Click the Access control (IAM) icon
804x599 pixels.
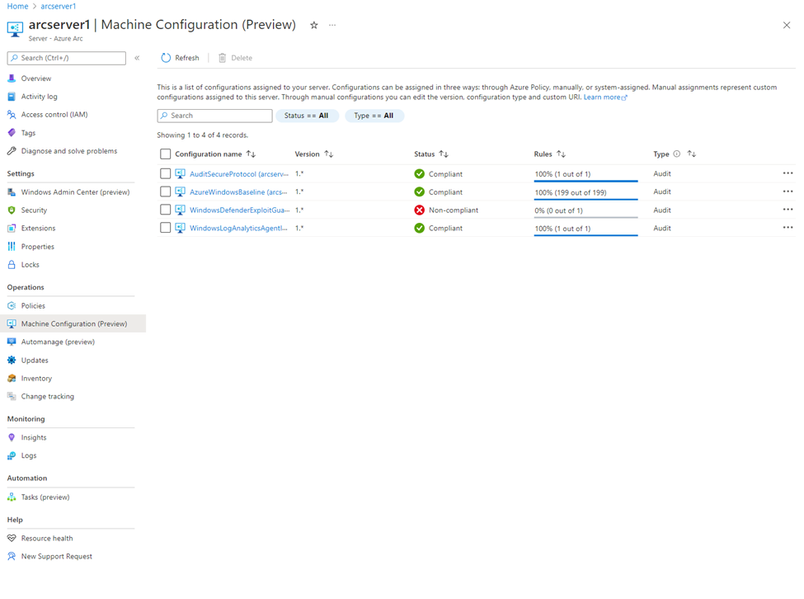(x=11, y=115)
